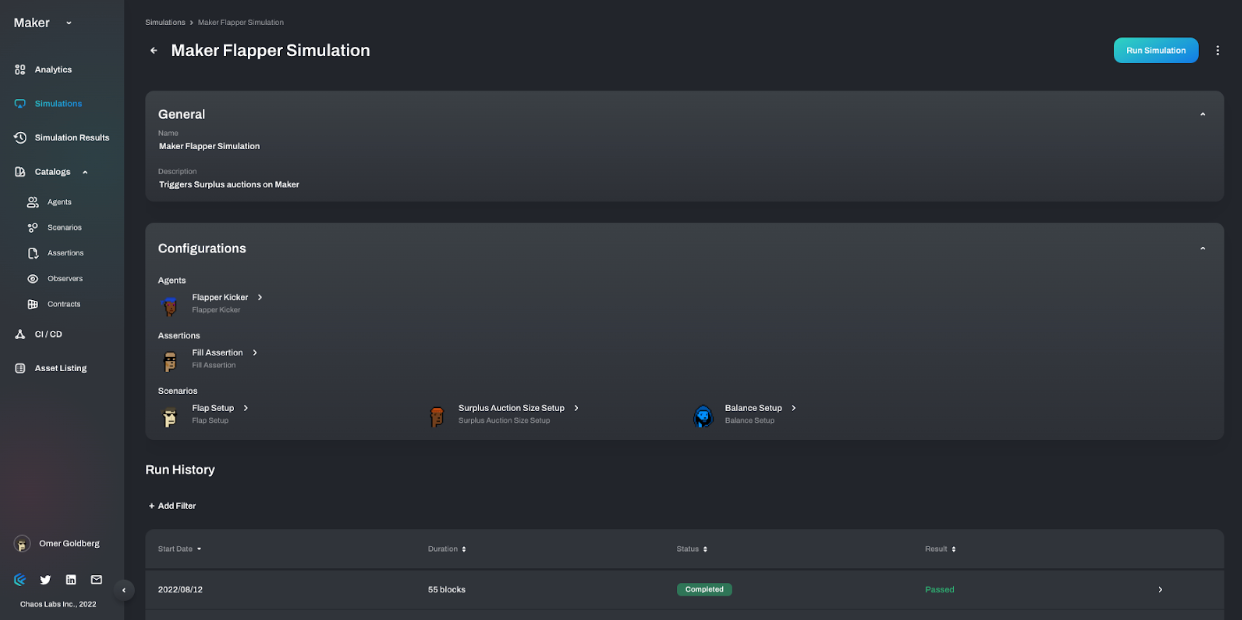Open the Twitter link icon
Viewport: 1242px width, 620px height.
[45, 579]
